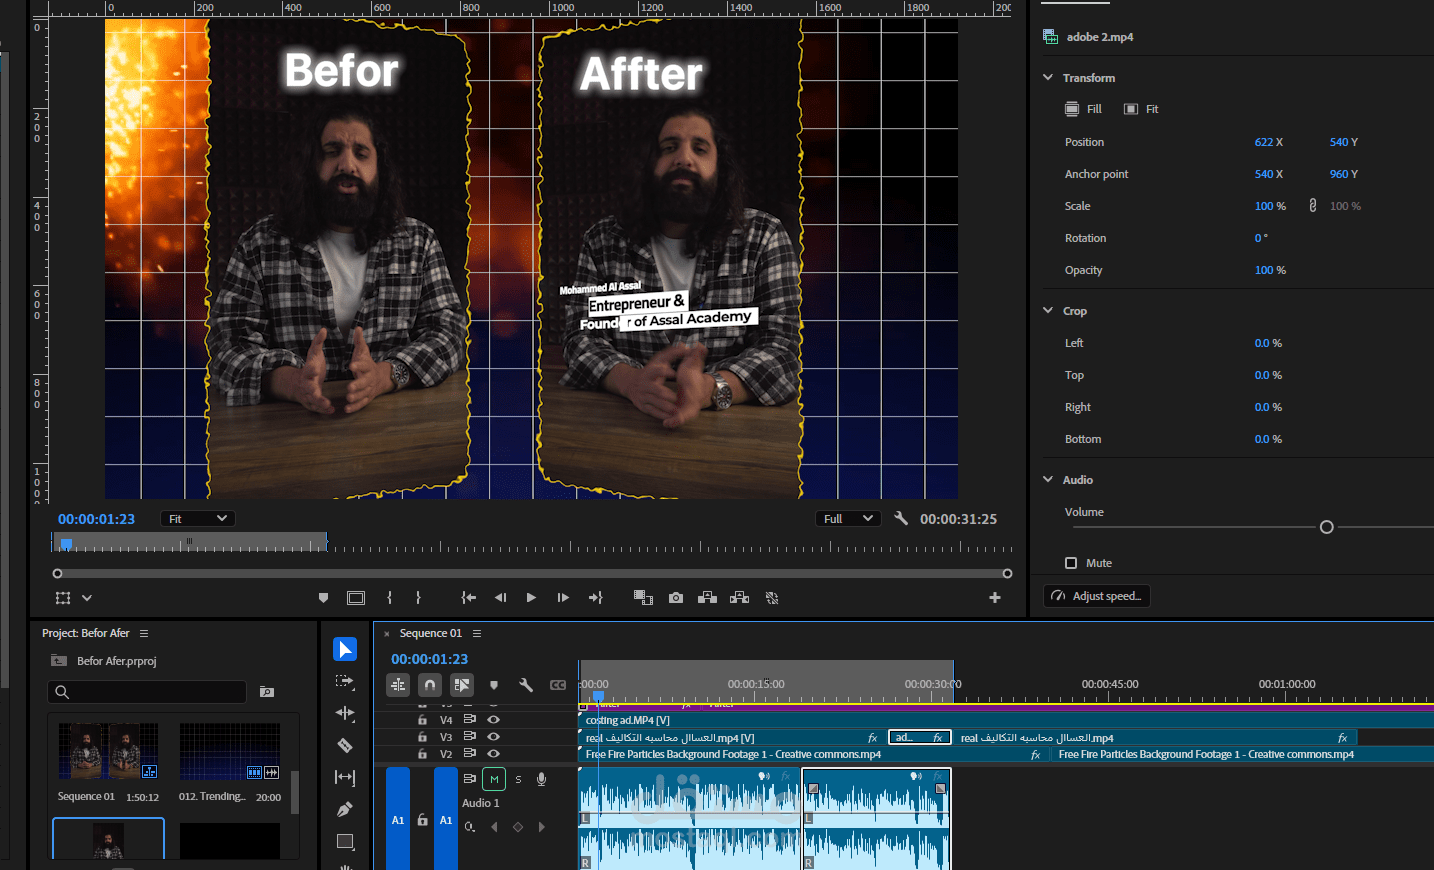Toggle snap magnet in the timeline

[x=430, y=685]
